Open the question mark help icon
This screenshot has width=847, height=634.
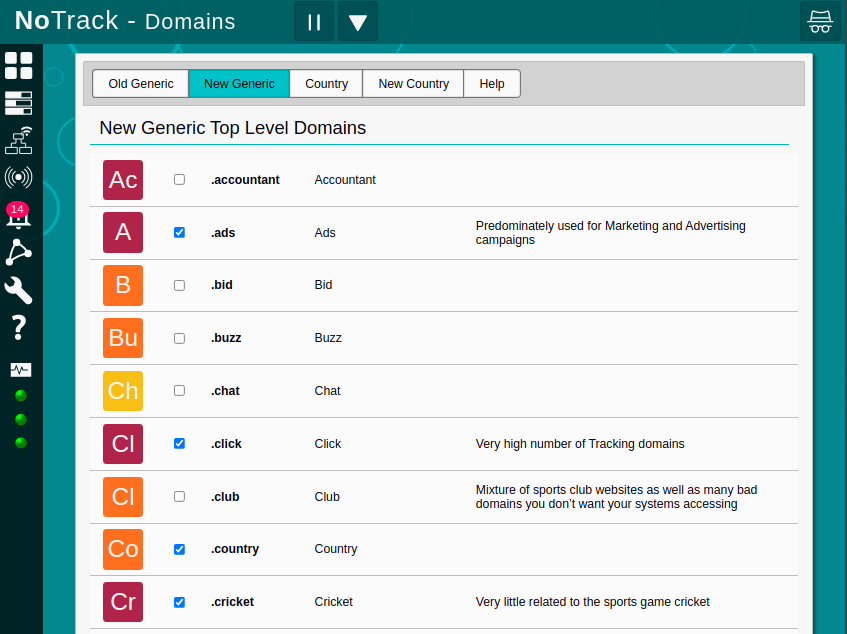(18, 328)
